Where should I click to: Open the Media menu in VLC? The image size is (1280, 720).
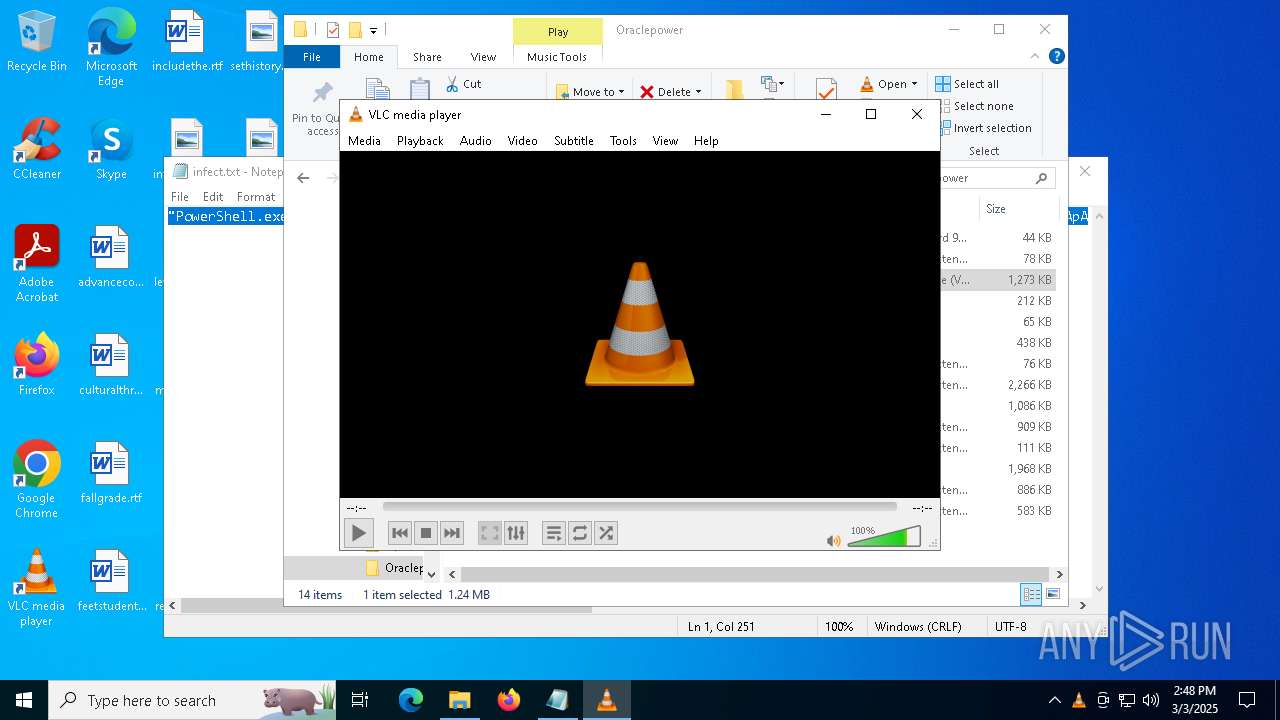click(364, 141)
